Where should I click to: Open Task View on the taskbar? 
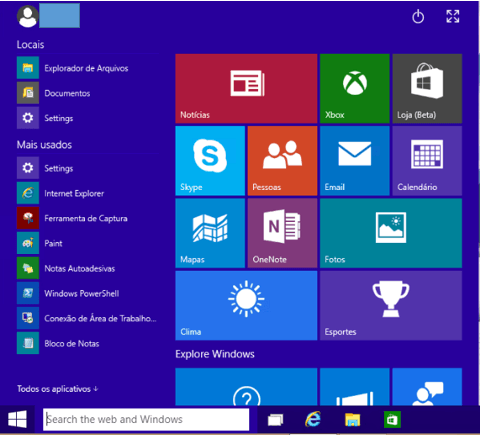point(275,420)
